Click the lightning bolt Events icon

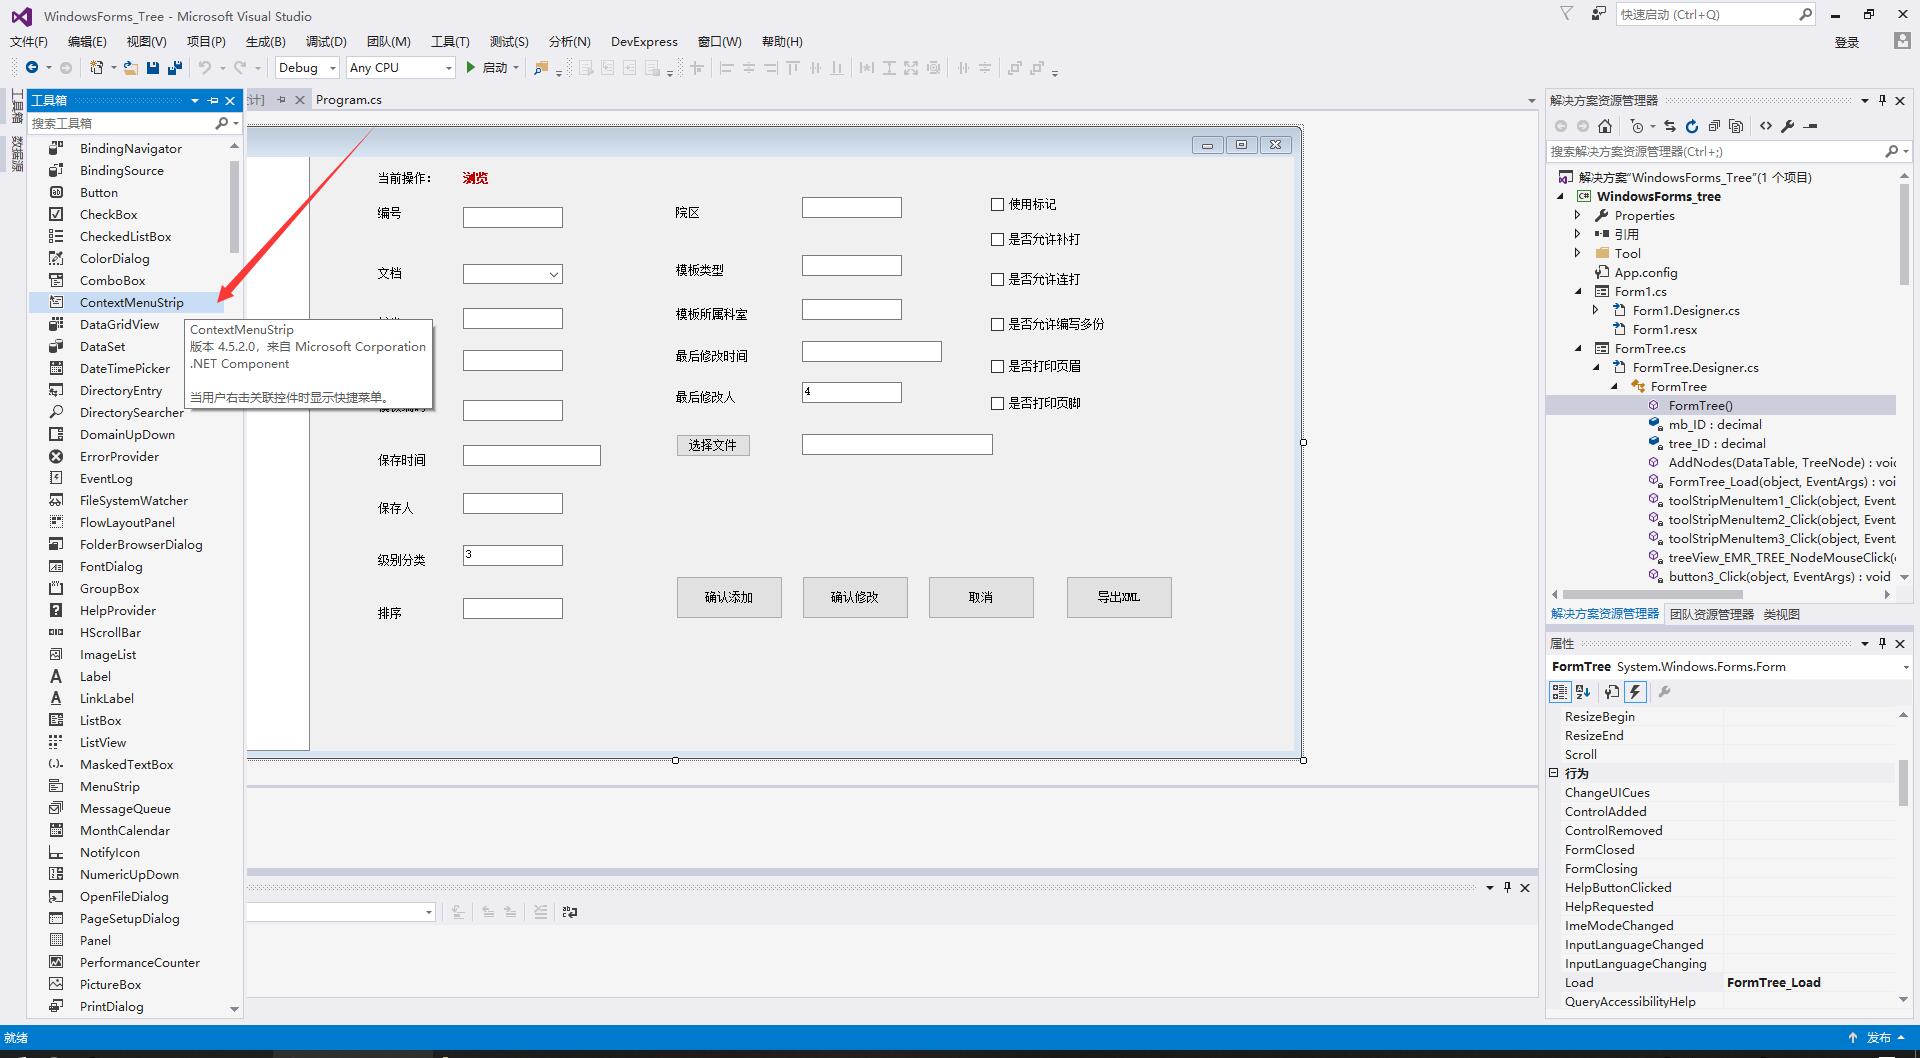1635,692
